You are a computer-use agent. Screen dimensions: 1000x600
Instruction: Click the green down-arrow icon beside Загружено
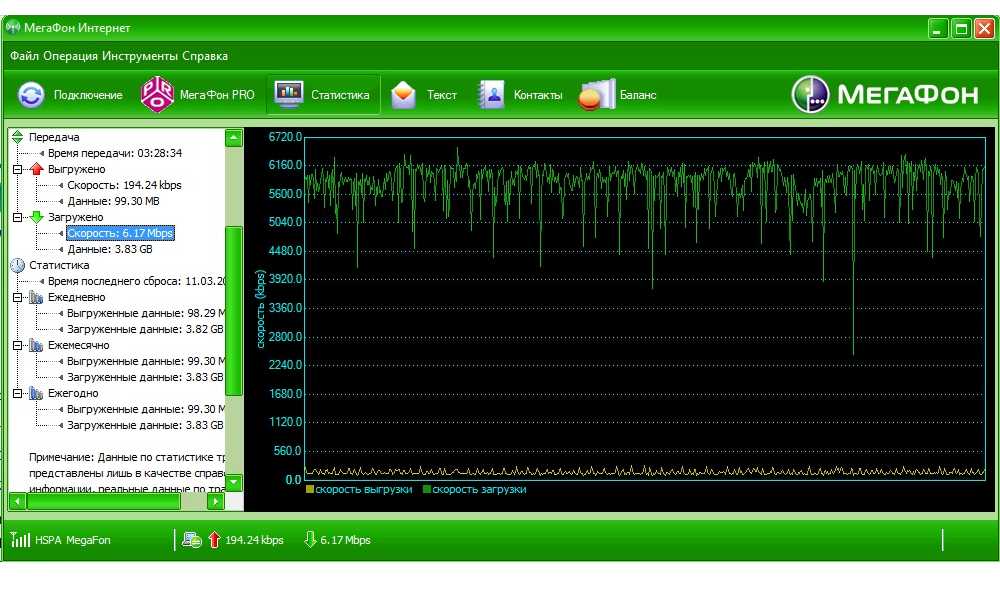click(36, 217)
